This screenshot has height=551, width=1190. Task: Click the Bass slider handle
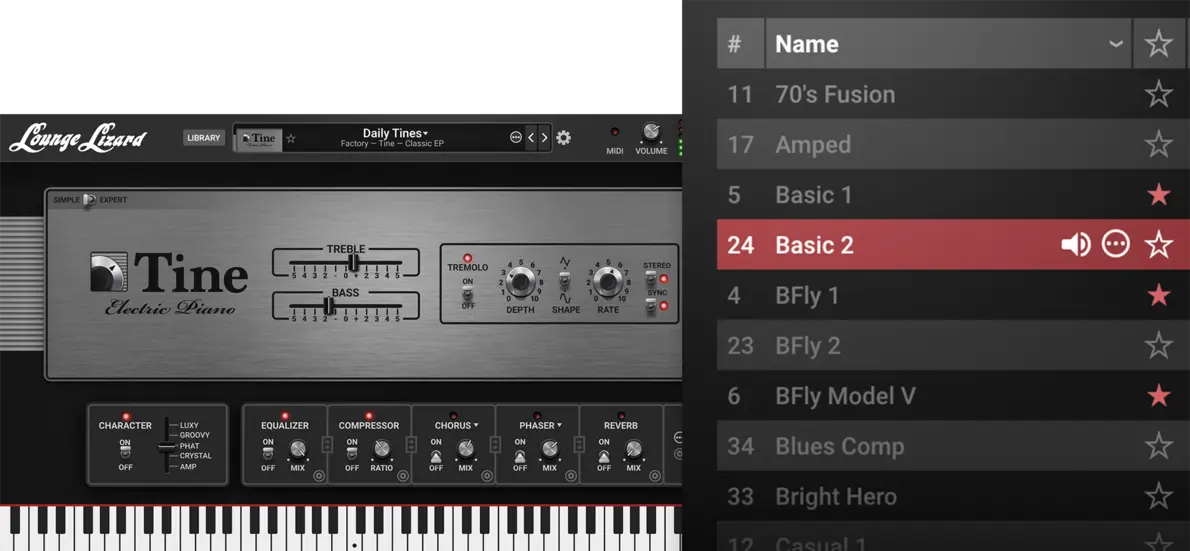(329, 306)
